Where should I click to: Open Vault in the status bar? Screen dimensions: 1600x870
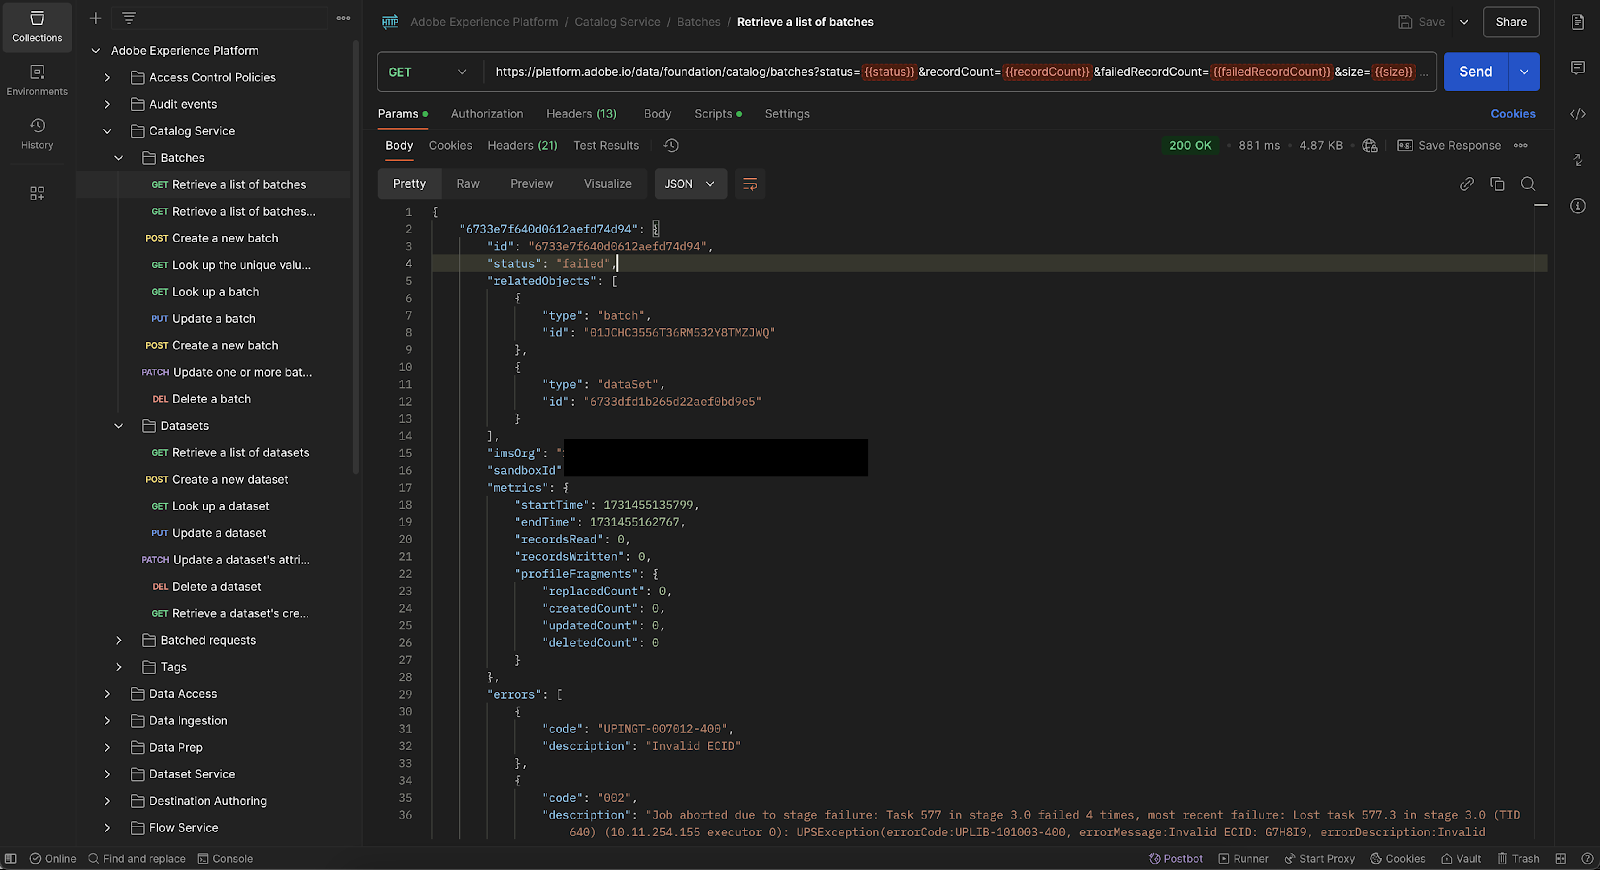(x=1461, y=859)
